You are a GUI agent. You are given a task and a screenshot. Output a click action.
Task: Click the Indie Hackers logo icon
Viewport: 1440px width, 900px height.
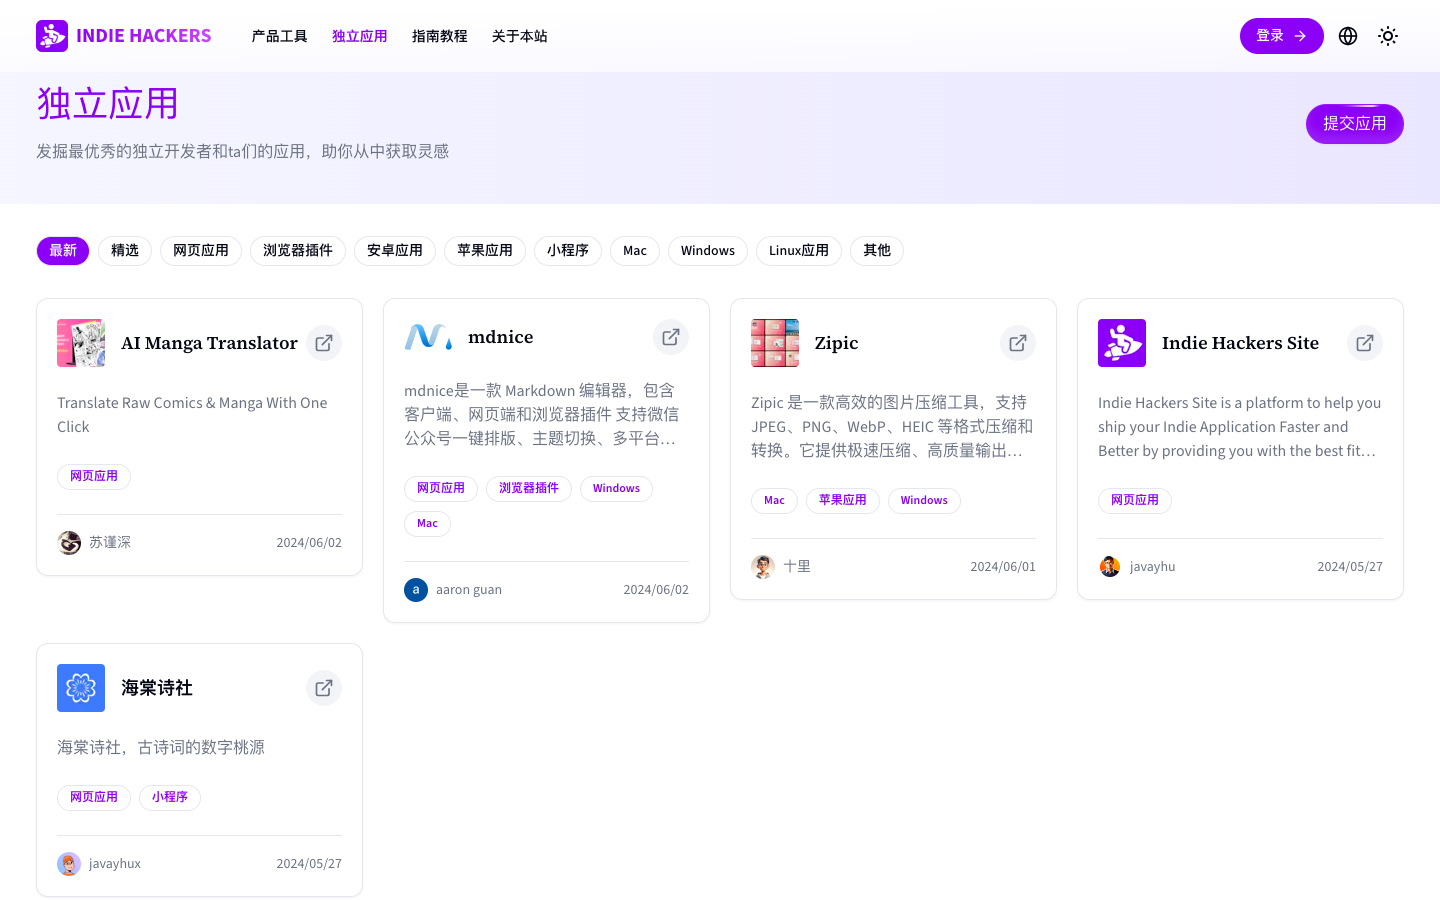(52, 35)
